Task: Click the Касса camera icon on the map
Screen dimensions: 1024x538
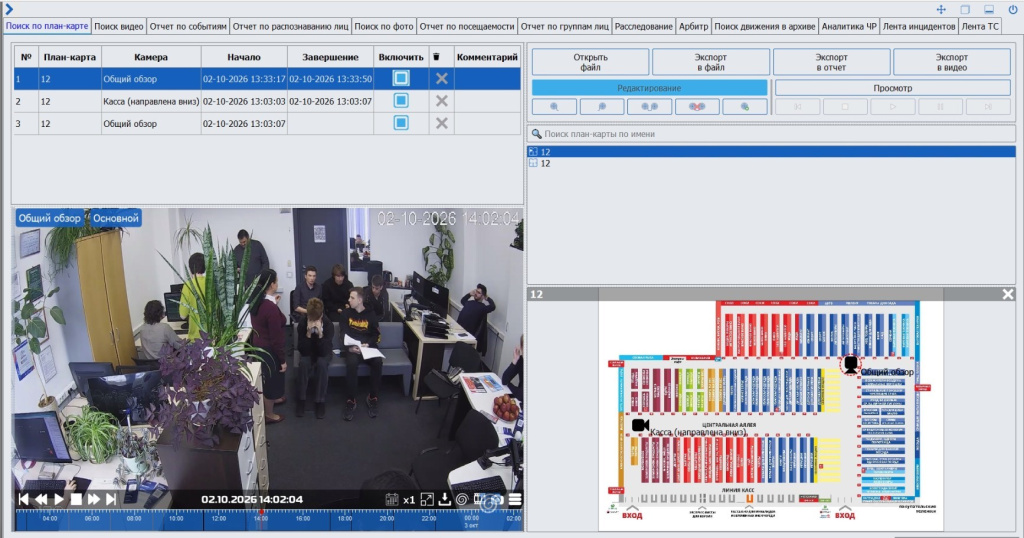Action: [x=641, y=425]
